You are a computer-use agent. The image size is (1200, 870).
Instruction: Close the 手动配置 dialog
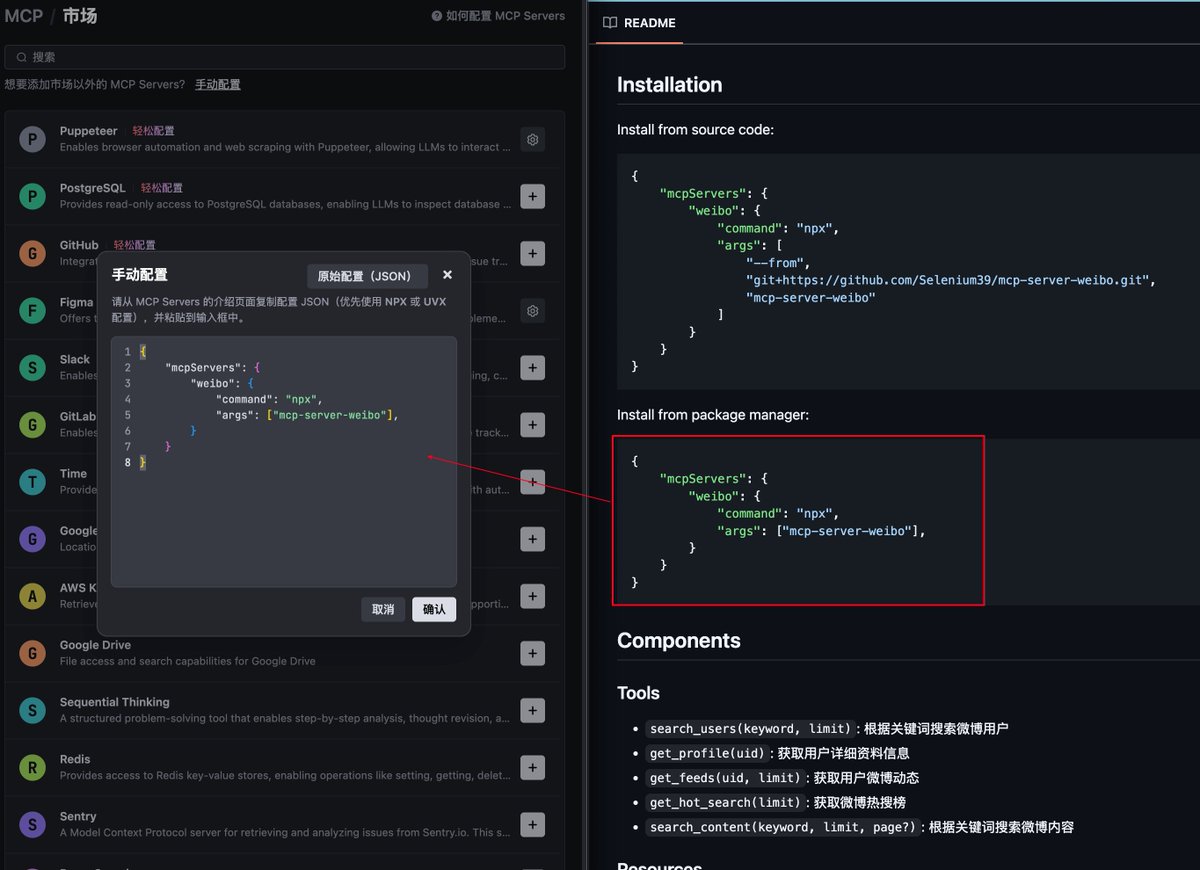(447, 275)
